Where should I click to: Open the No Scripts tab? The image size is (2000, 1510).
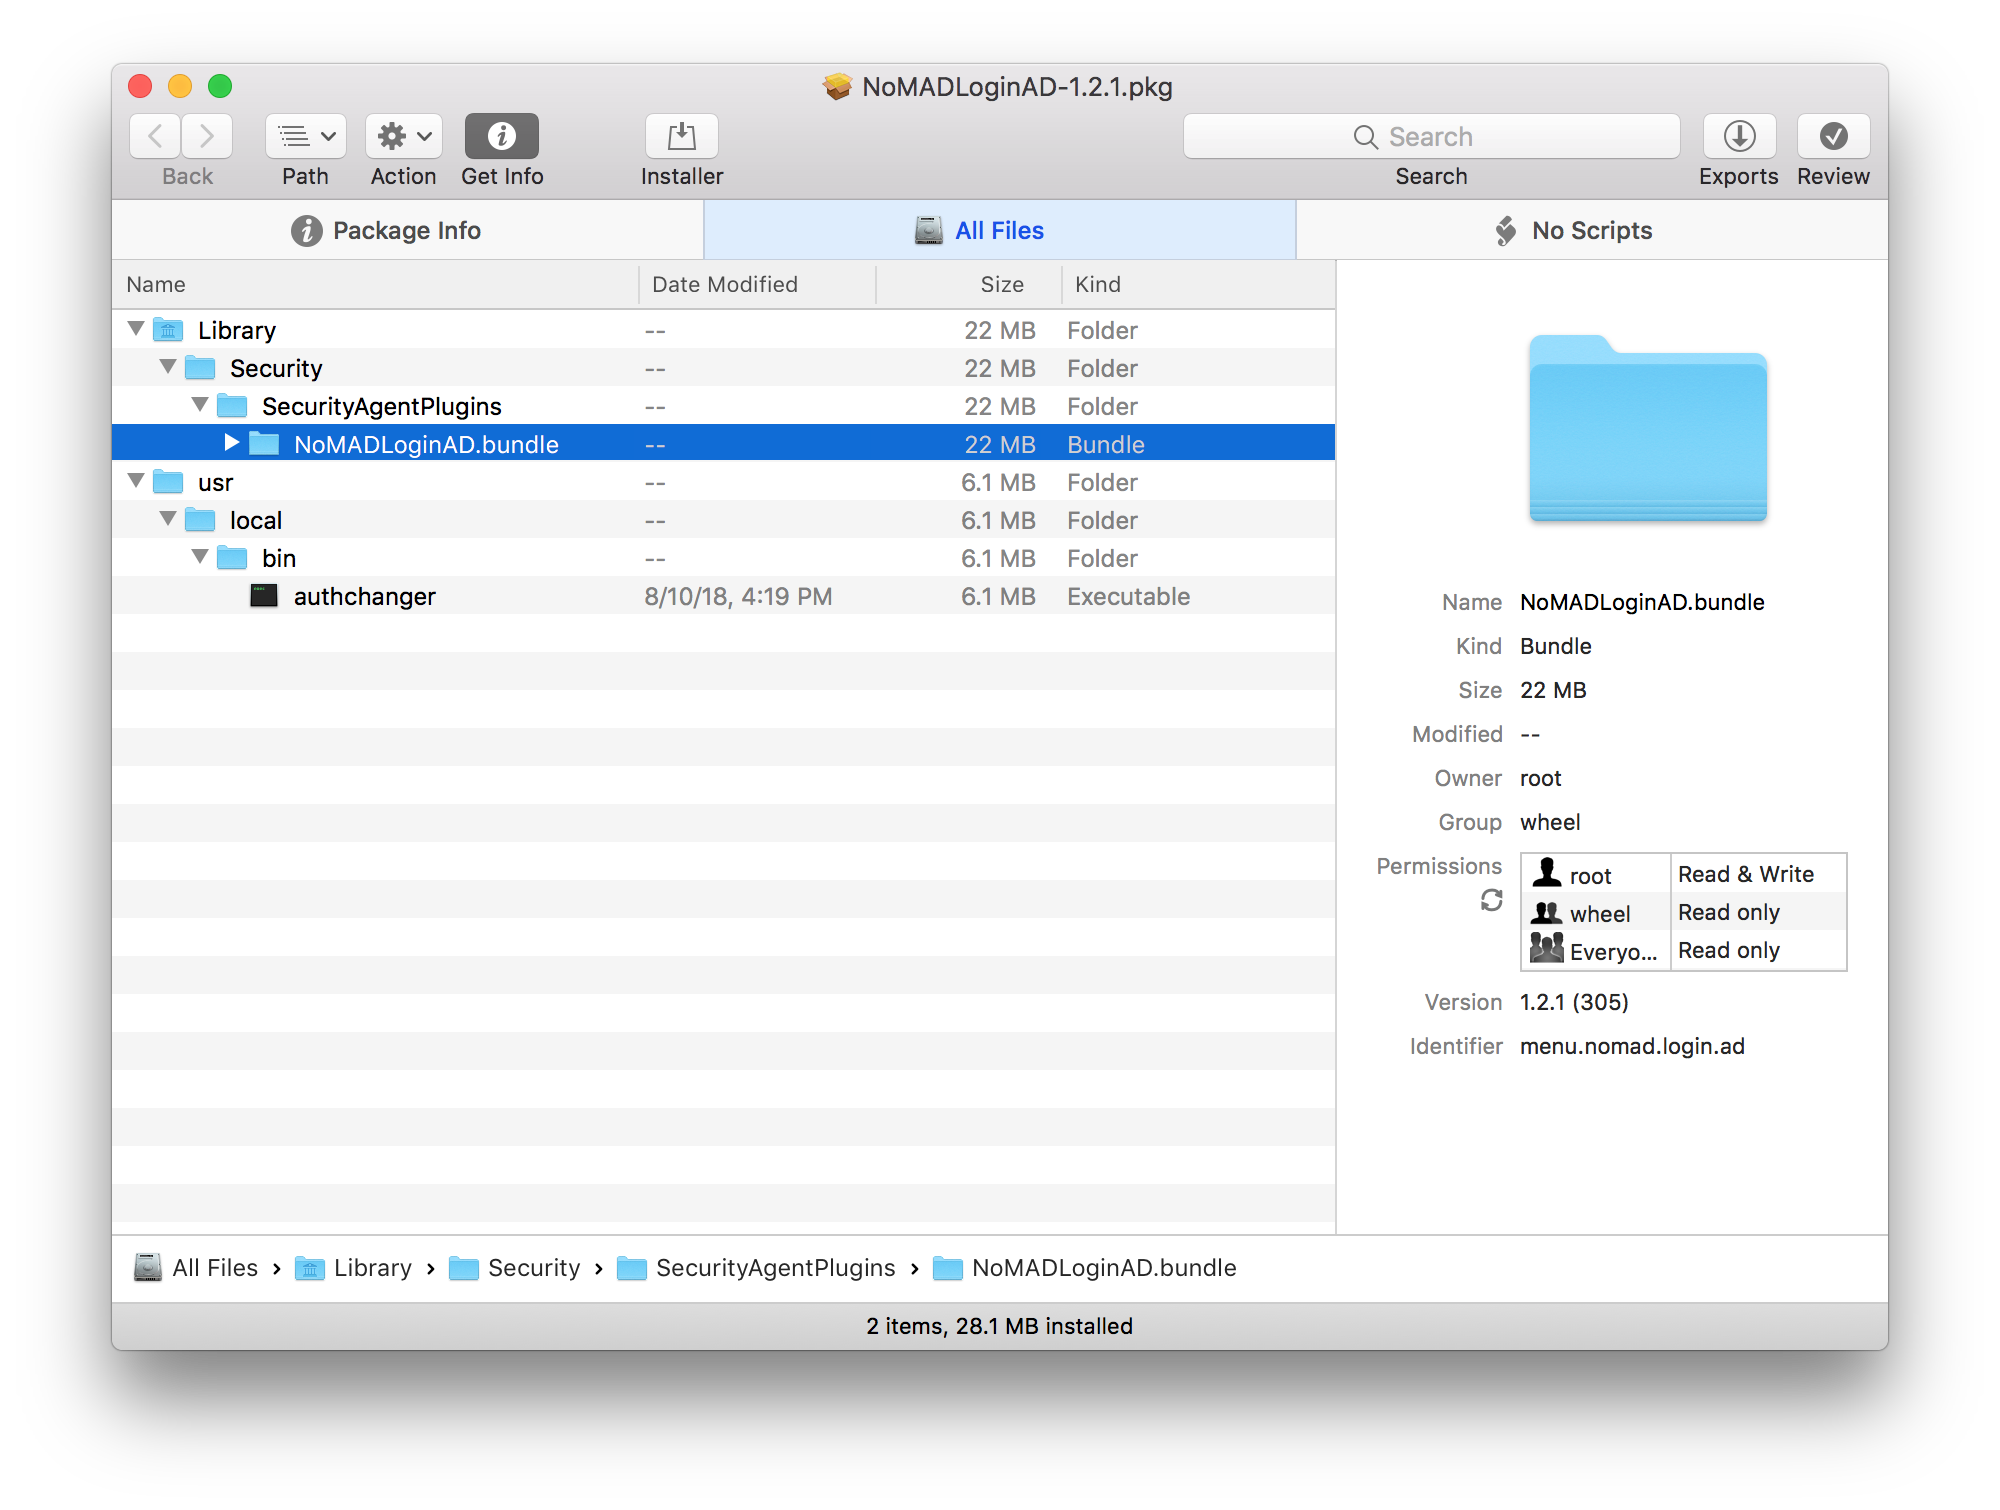pyautogui.click(x=1592, y=230)
